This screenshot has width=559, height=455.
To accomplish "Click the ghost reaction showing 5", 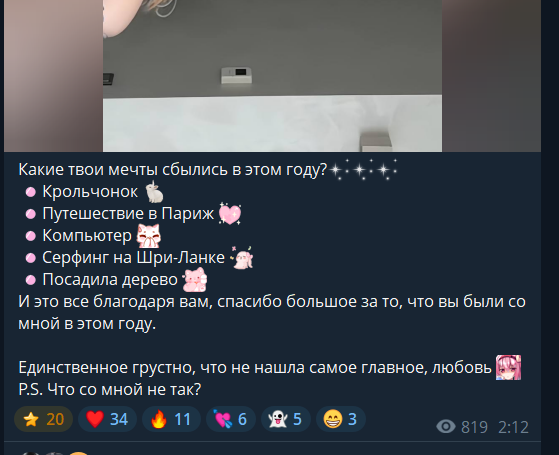I will 286,419.
